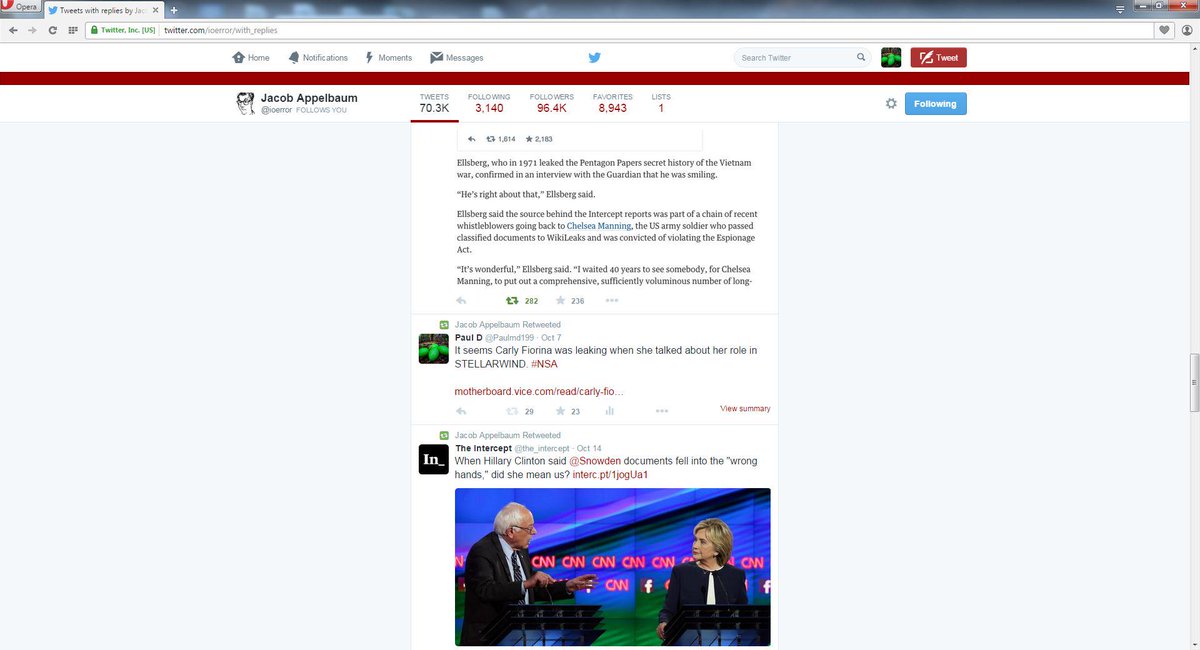Open the Opera tab menu icon beside the window controls
Viewport: 1200px width, 650px height.
(1121, 7)
